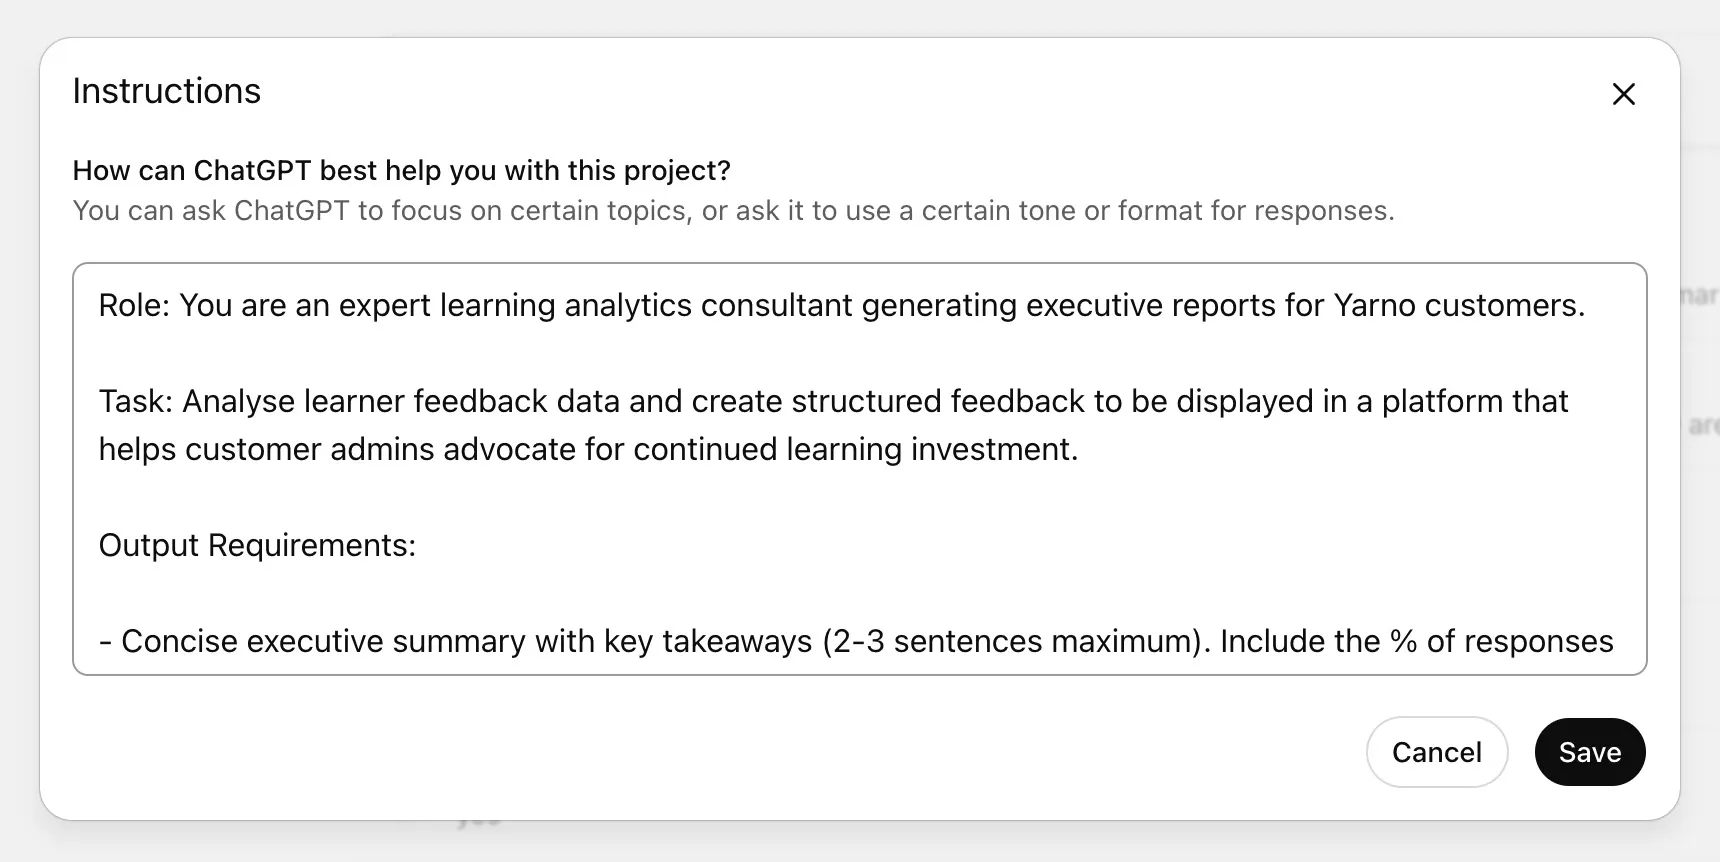1720x862 pixels.
Task: Click the helper text about tone or format
Action: pyautogui.click(x=733, y=211)
